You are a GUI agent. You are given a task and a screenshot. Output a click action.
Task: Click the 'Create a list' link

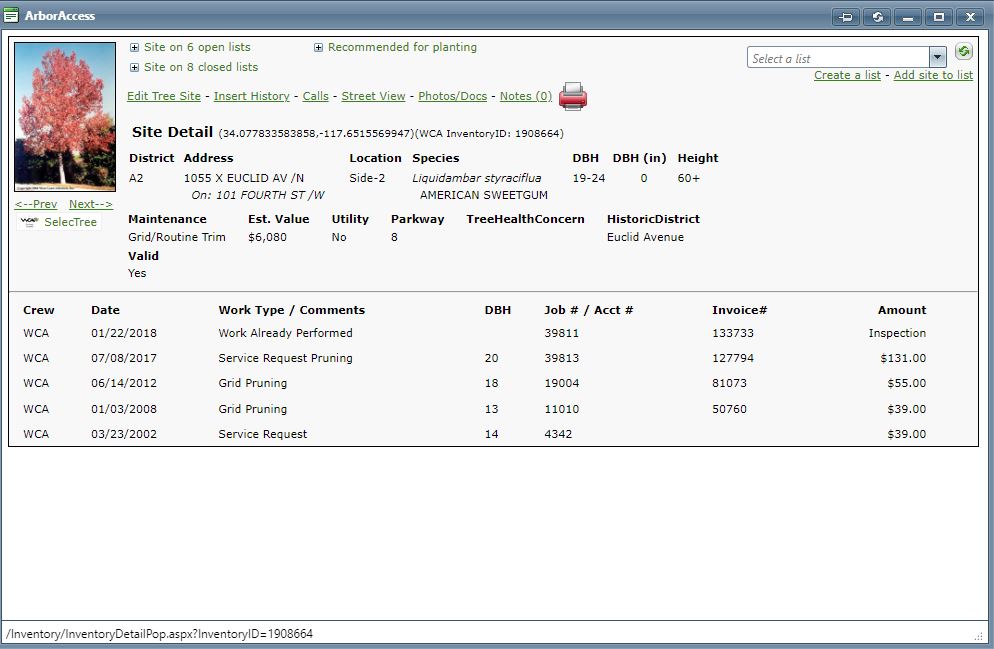coord(847,75)
